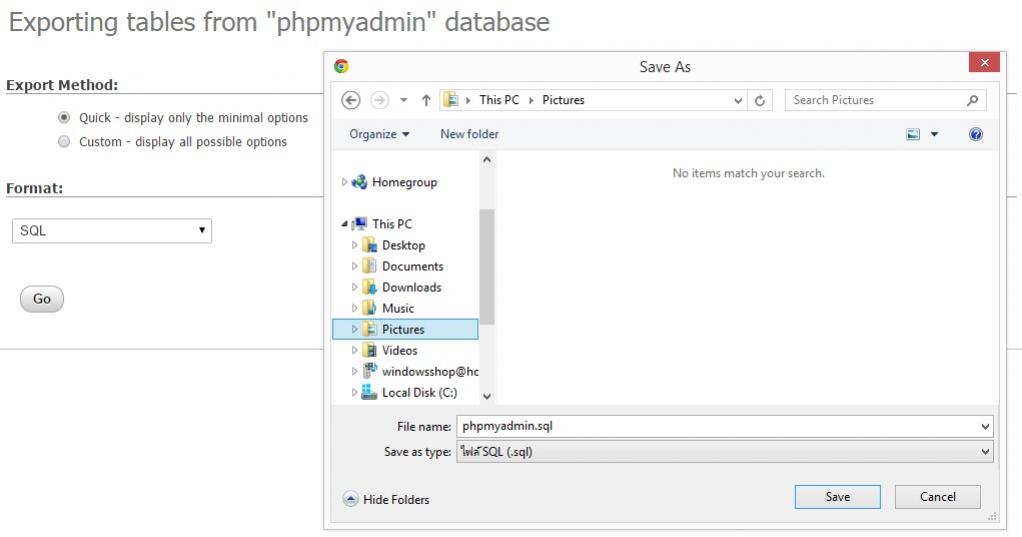Screen dimensions: 1022x537
Task: Click 'No items match your search.' text
Action: click(x=748, y=173)
